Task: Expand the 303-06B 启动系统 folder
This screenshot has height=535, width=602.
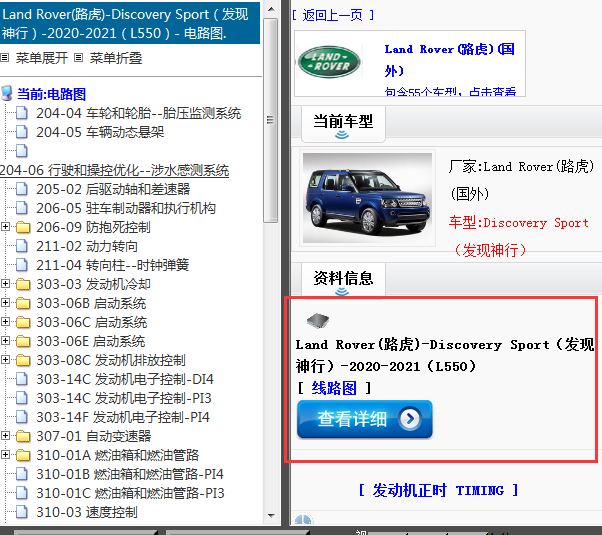Action: pos(5,303)
